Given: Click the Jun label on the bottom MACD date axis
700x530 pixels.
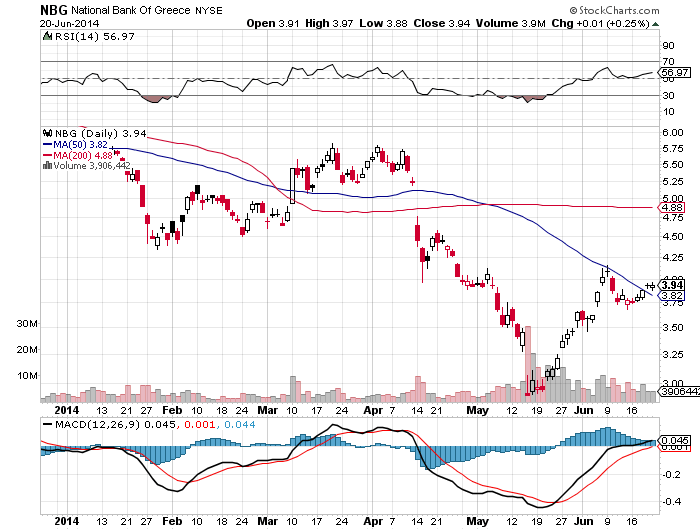Looking at the screenshot, I should point(583,521).
